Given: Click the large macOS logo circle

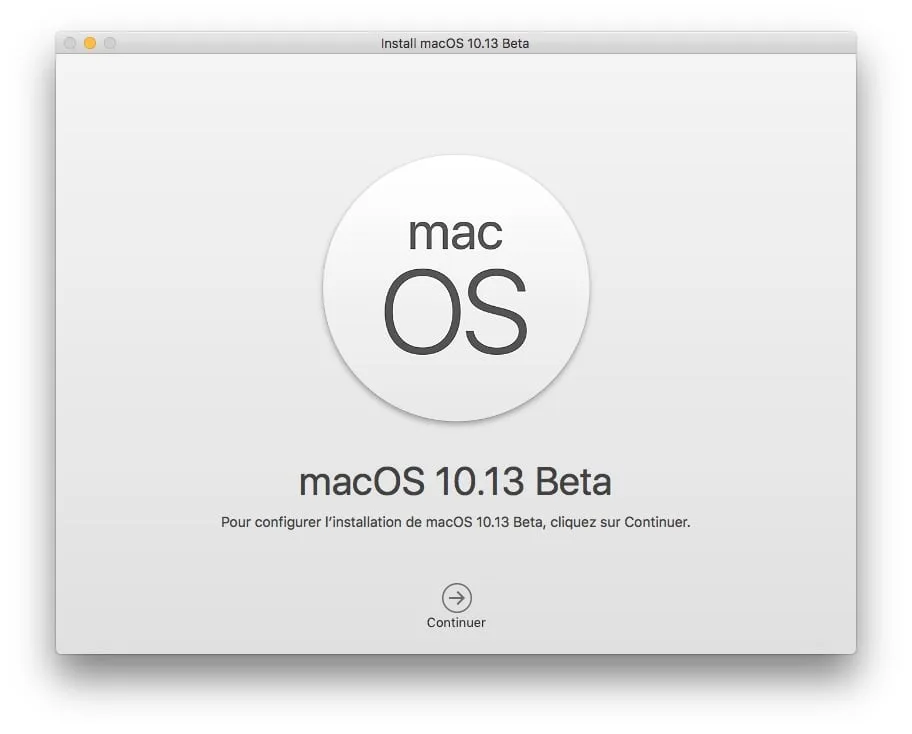Looking at the screenshot, I should pyautogui.click(x=457, y=287).
